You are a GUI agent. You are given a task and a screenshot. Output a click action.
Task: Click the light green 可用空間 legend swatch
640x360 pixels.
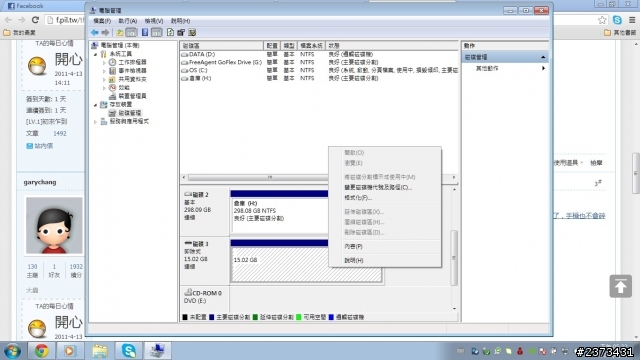point(299,317)
